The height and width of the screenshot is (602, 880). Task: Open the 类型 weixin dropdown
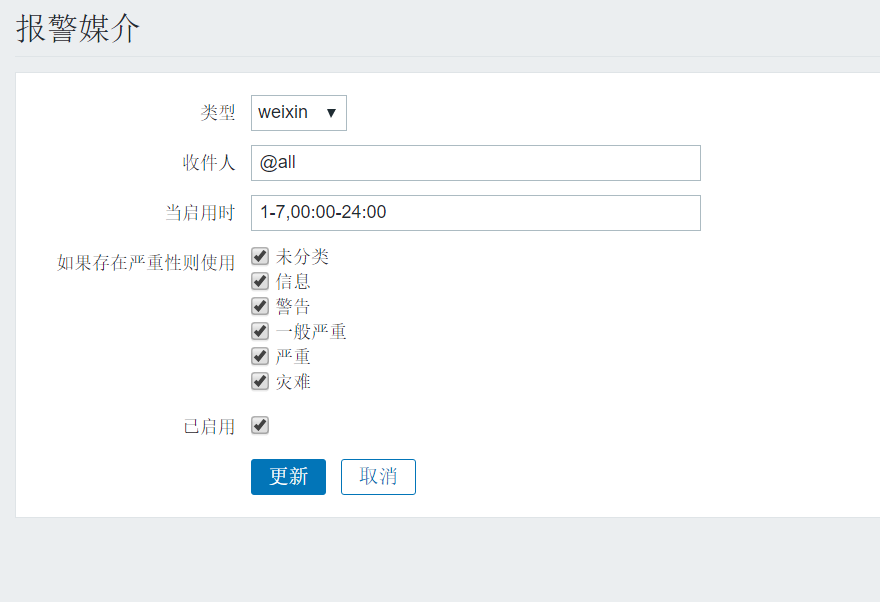pos(299,113)
